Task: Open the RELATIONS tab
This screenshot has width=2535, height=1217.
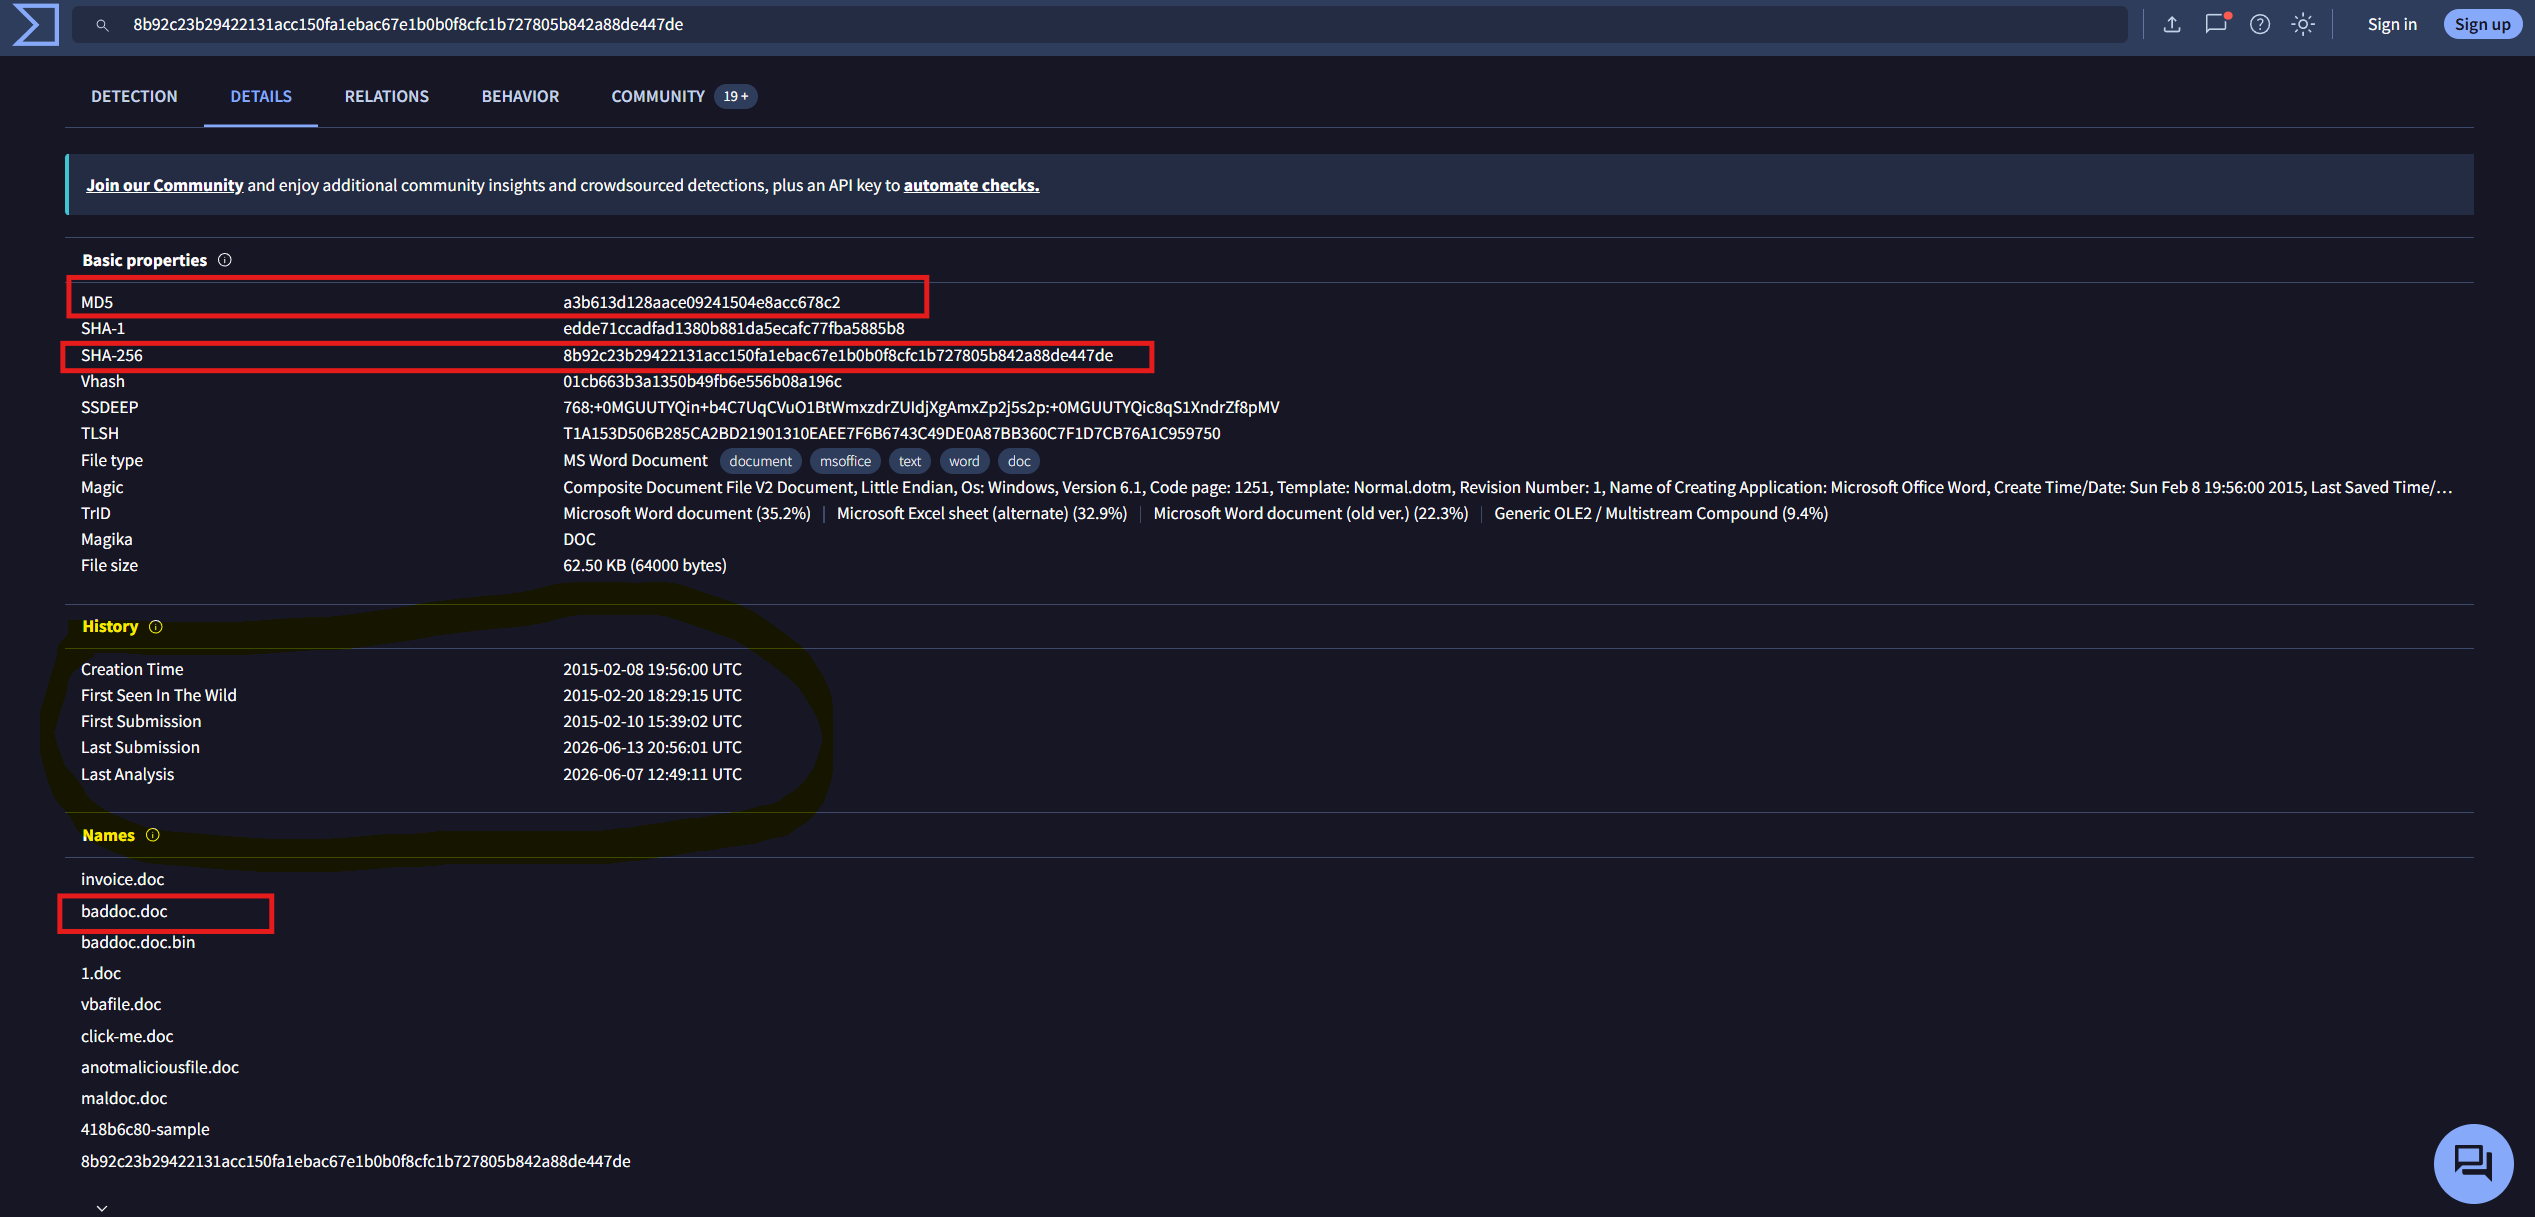Action: [x=387, y=96]
